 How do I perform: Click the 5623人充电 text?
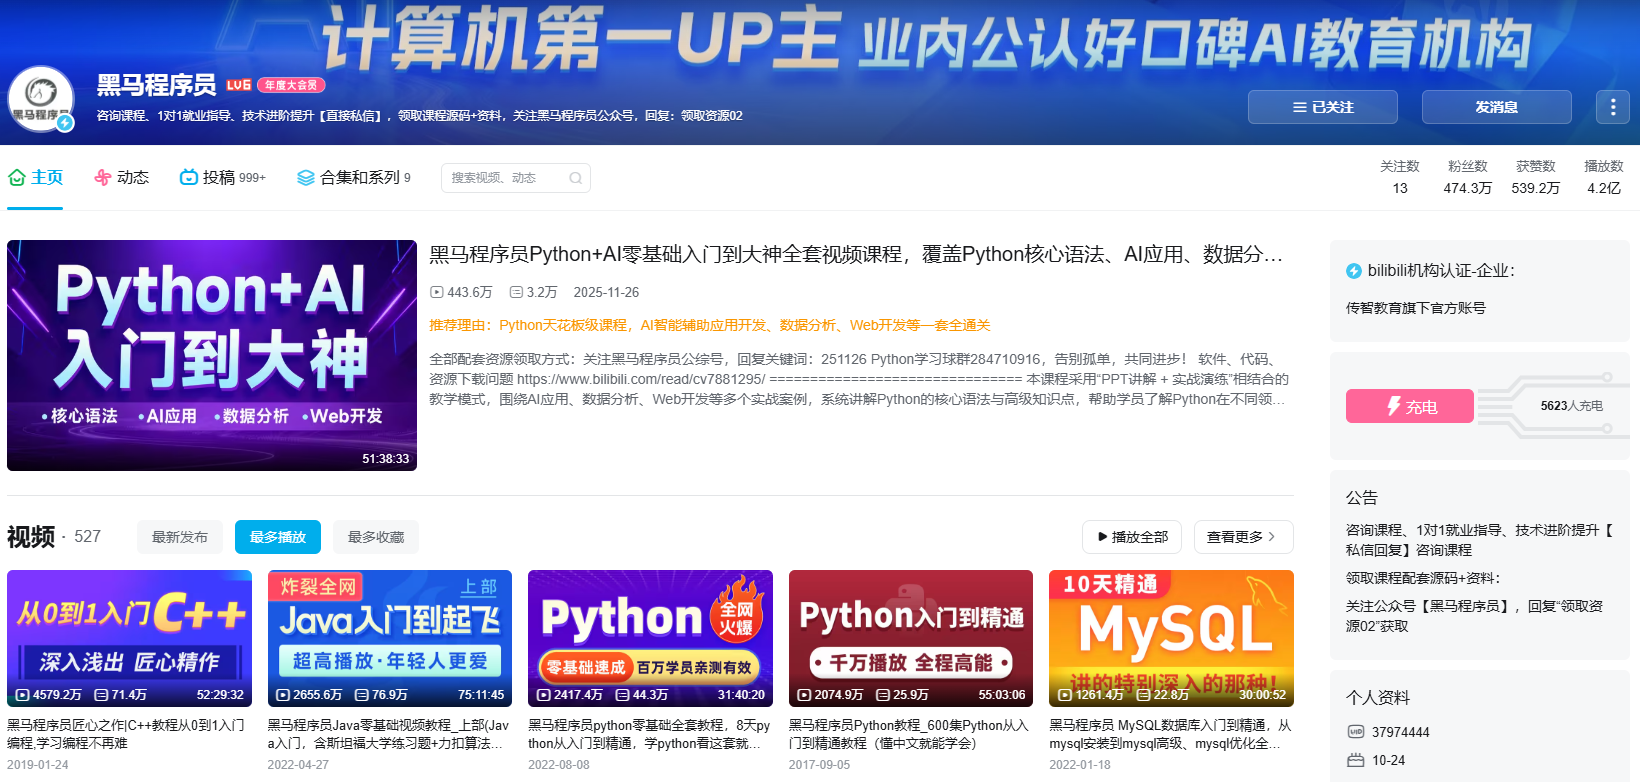coord(1571,406)
